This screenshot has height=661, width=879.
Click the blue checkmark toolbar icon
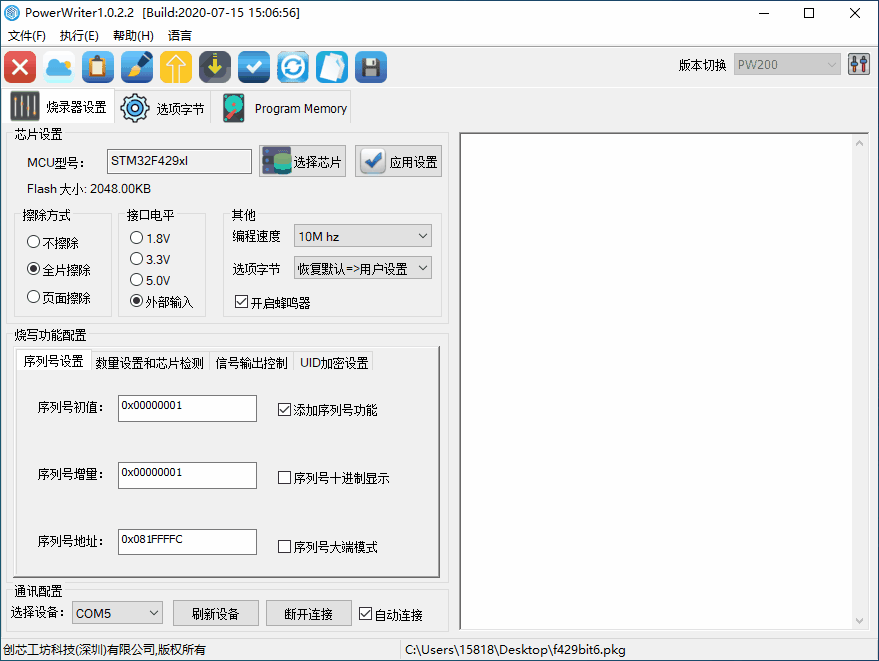click(254, 67)
